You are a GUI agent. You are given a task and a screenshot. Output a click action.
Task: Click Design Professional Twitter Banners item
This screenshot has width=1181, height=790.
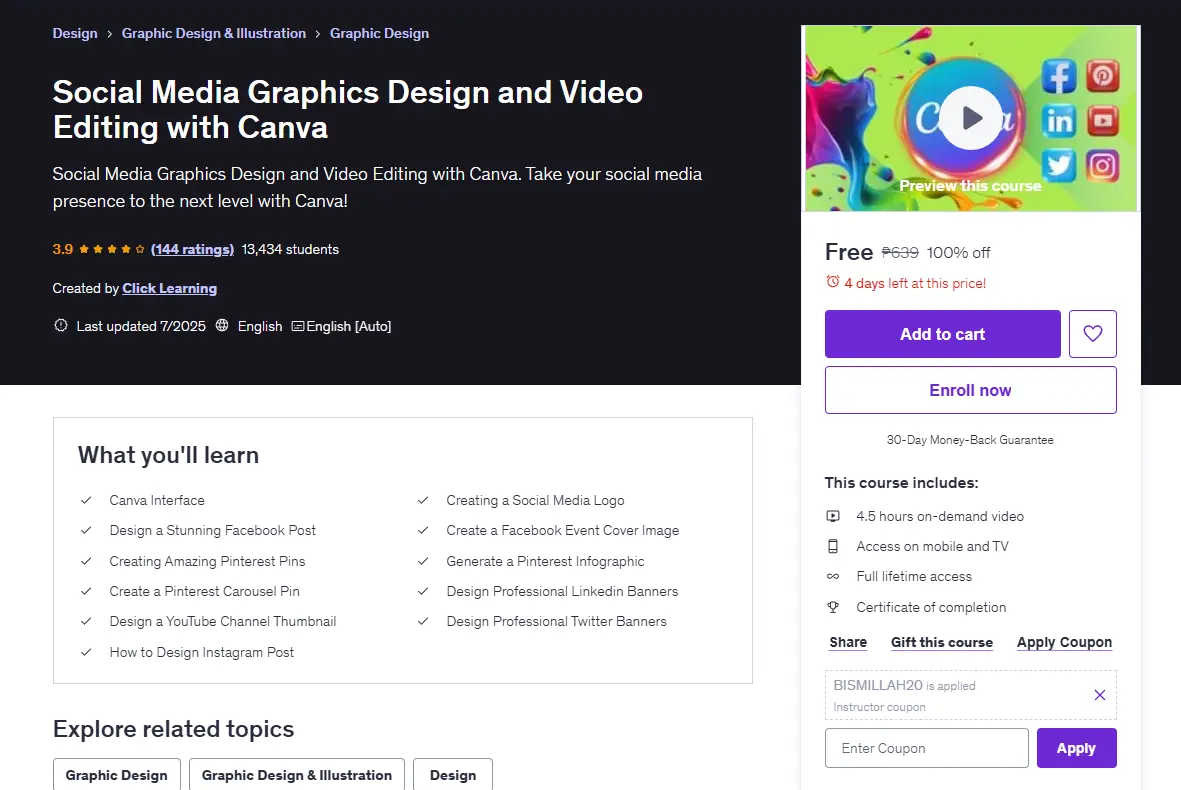coord(557,621)
